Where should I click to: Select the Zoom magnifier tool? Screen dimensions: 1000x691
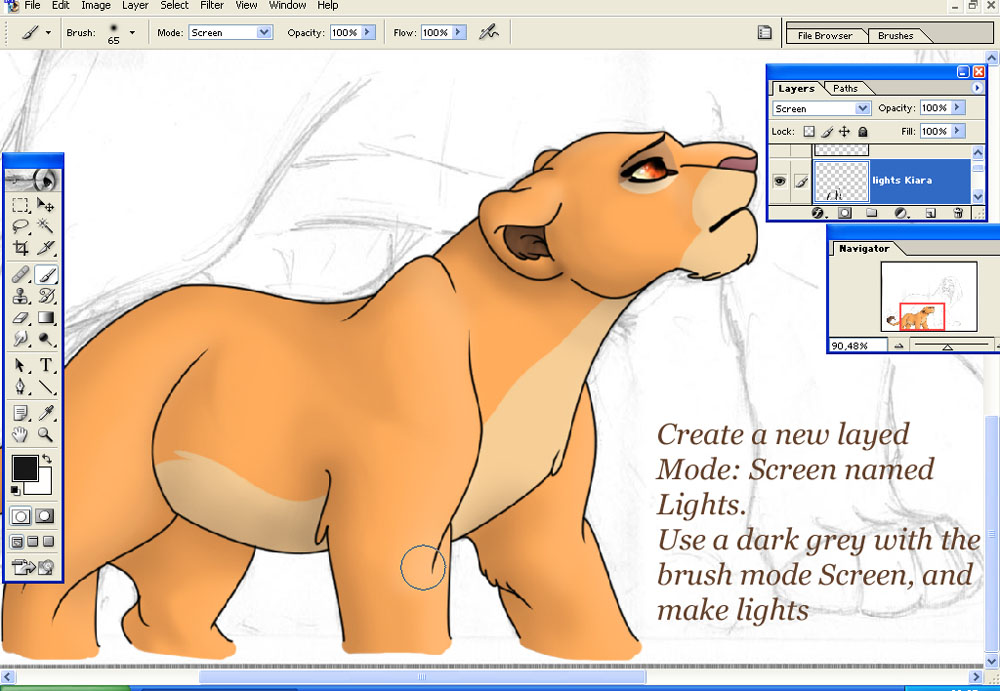[x=45, y=435]
